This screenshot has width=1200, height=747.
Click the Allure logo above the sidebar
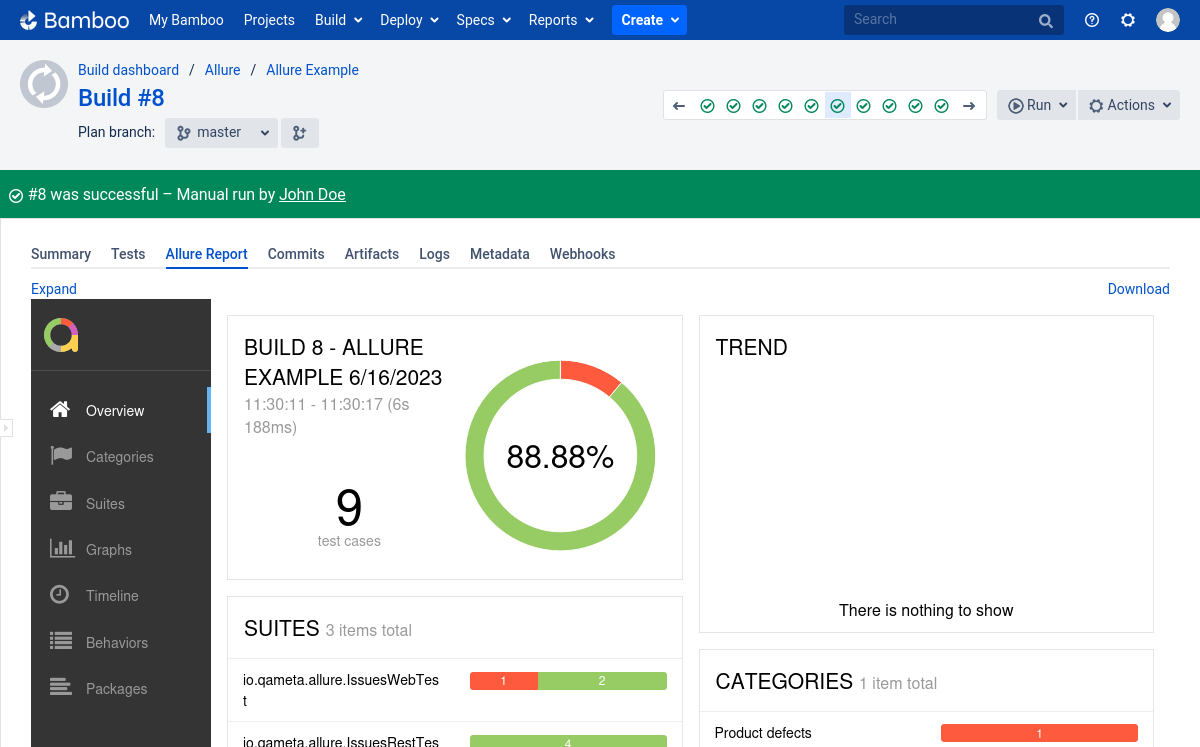60,336
